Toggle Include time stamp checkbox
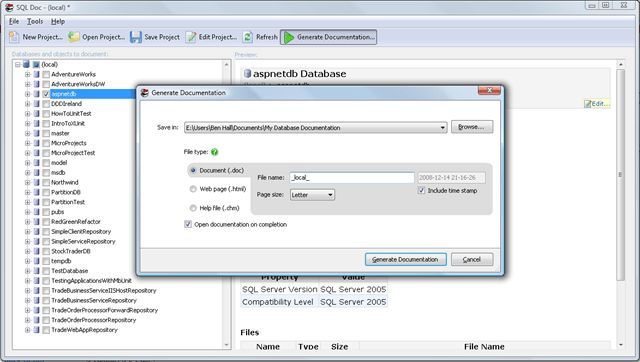The height and width of the screenshot is (362, 640). point(422,191)
